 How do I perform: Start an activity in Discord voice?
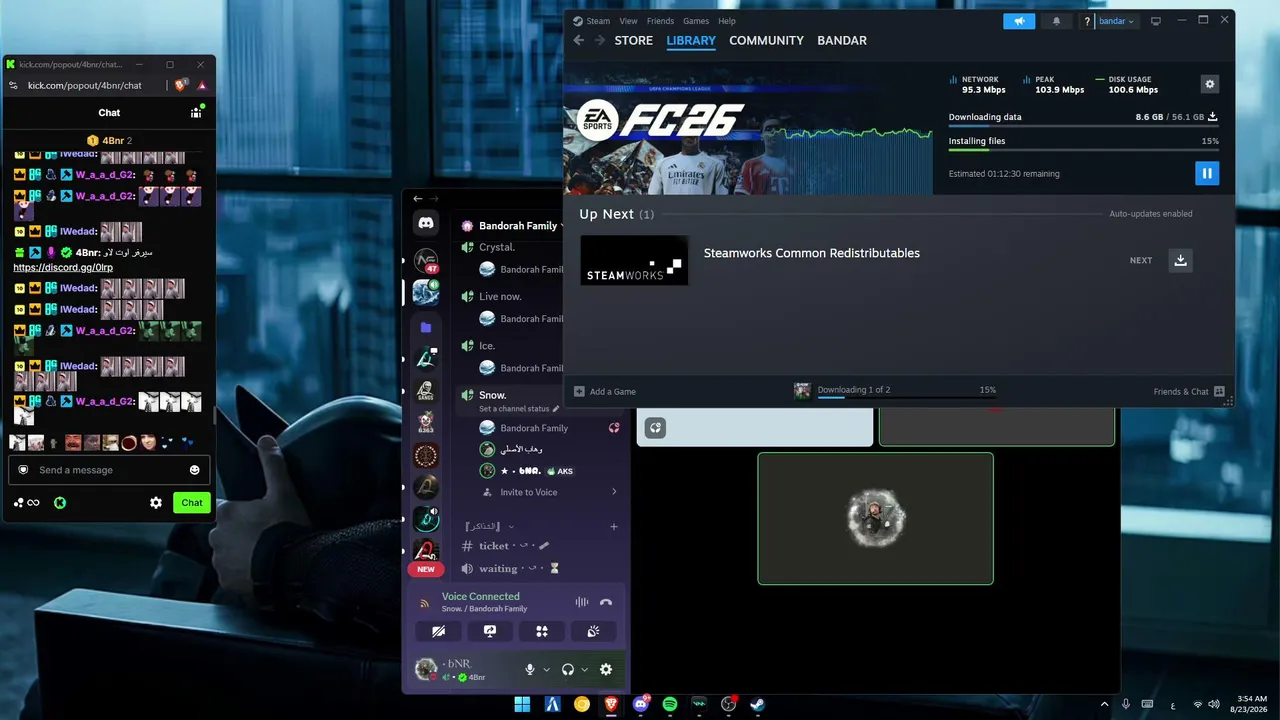pyautogui.click(x=542, y=631)
